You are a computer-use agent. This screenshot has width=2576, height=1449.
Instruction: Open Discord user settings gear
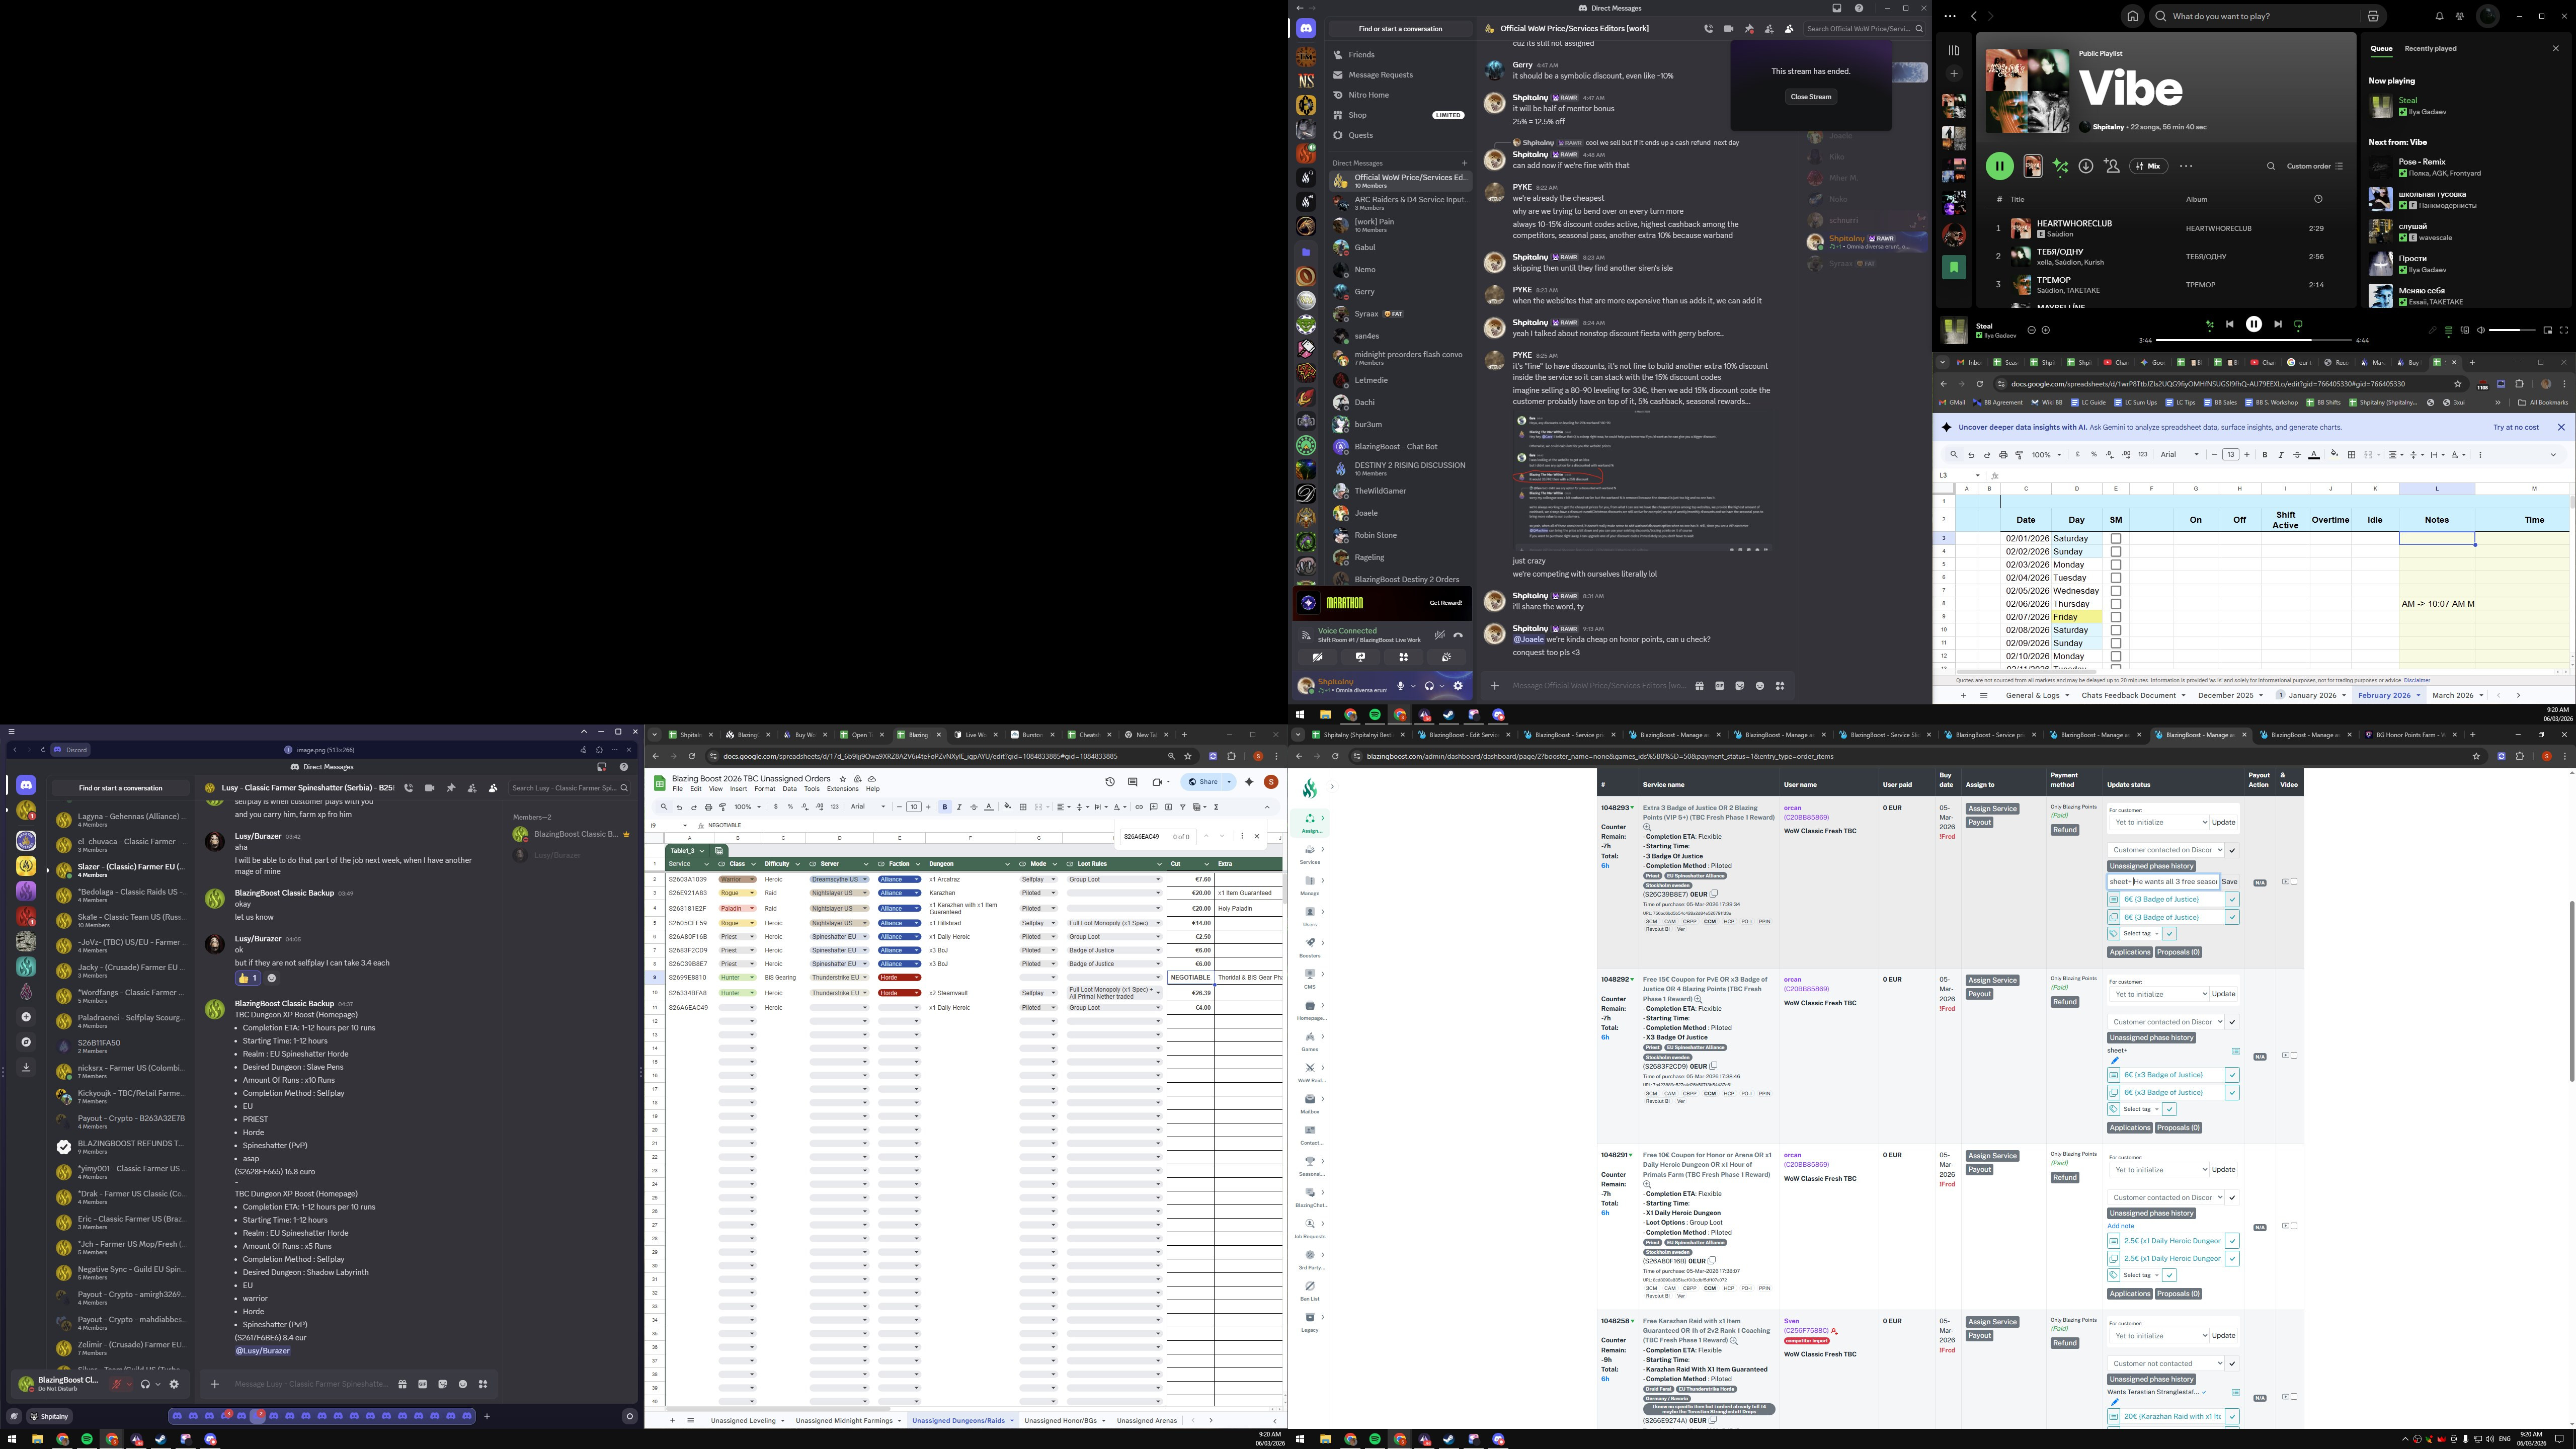(1458, 686)
